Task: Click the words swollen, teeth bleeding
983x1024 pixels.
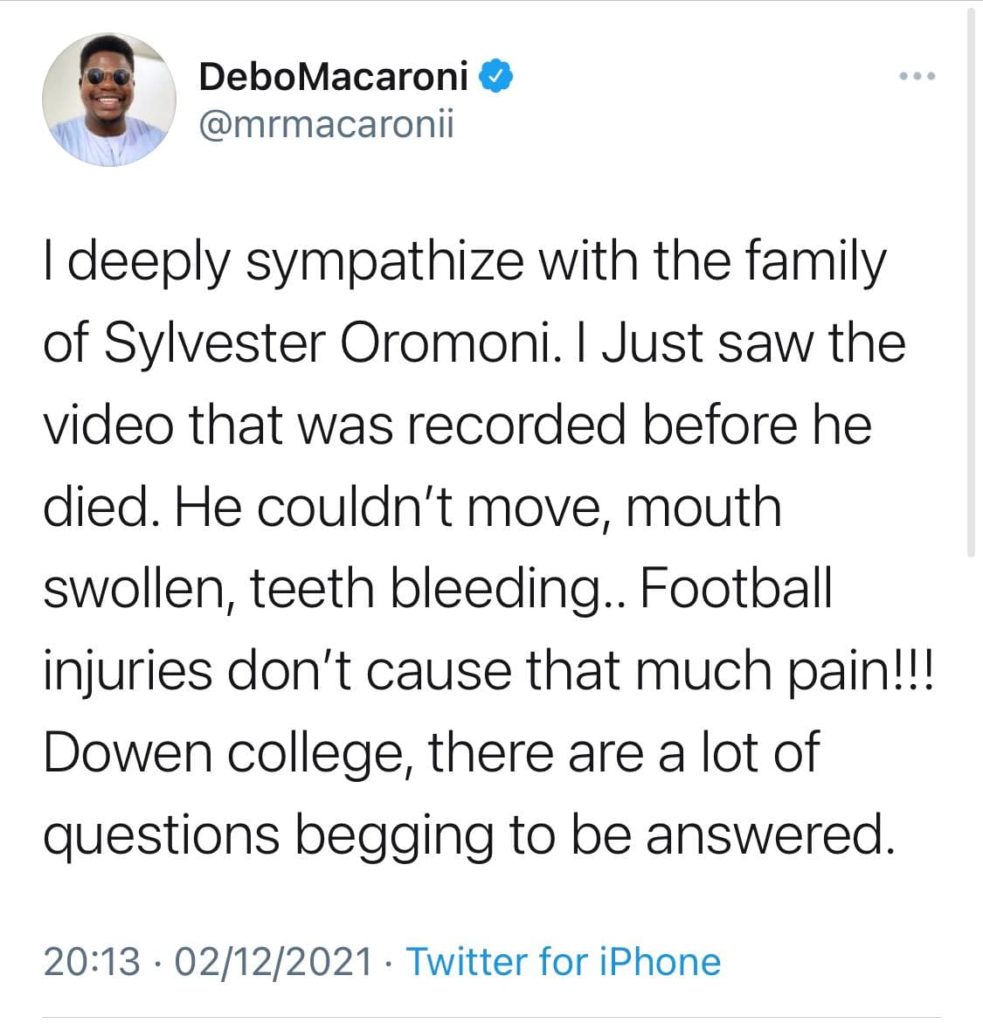Action: tap(329, 590)
